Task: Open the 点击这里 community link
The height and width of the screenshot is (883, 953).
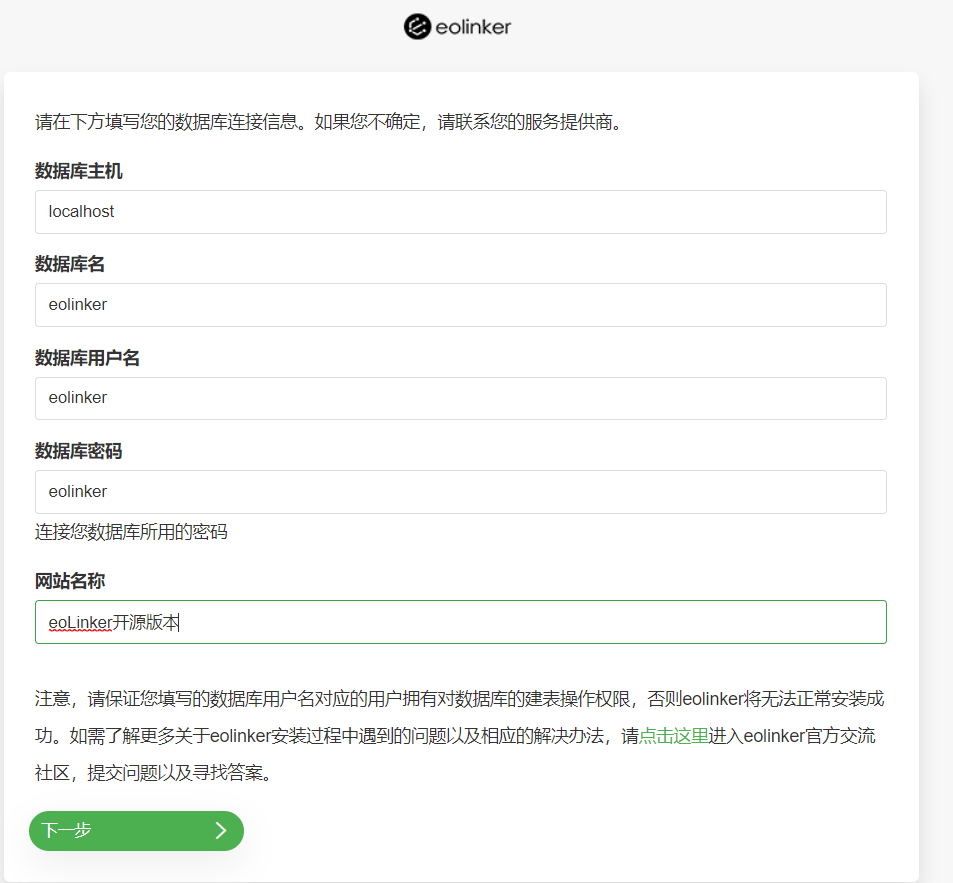Action: (673, 736)
